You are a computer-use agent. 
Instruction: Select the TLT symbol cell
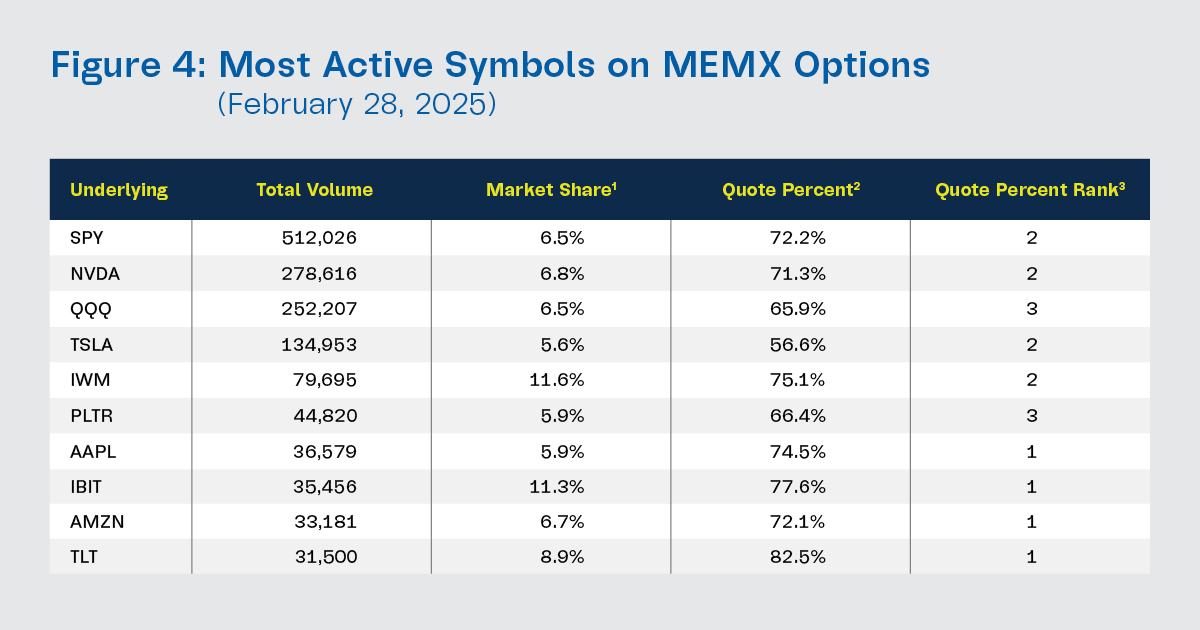tap(83, 557)
